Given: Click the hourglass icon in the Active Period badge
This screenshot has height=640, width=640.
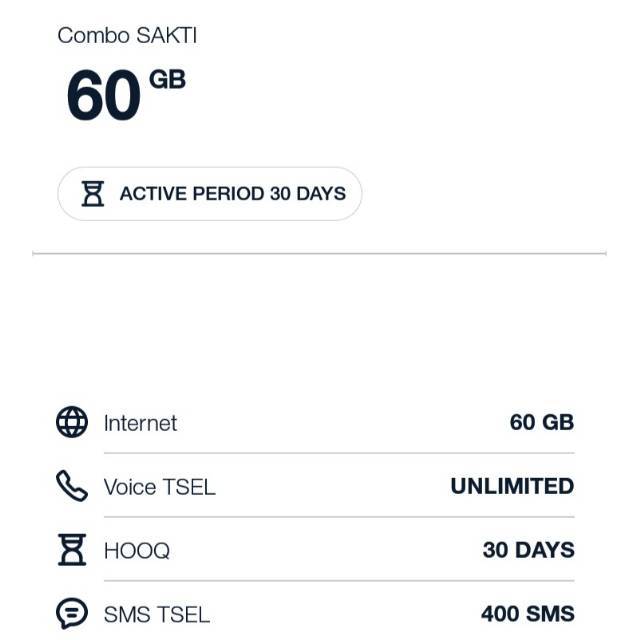Looking at the screenshot, I should (x=93, y=194).
